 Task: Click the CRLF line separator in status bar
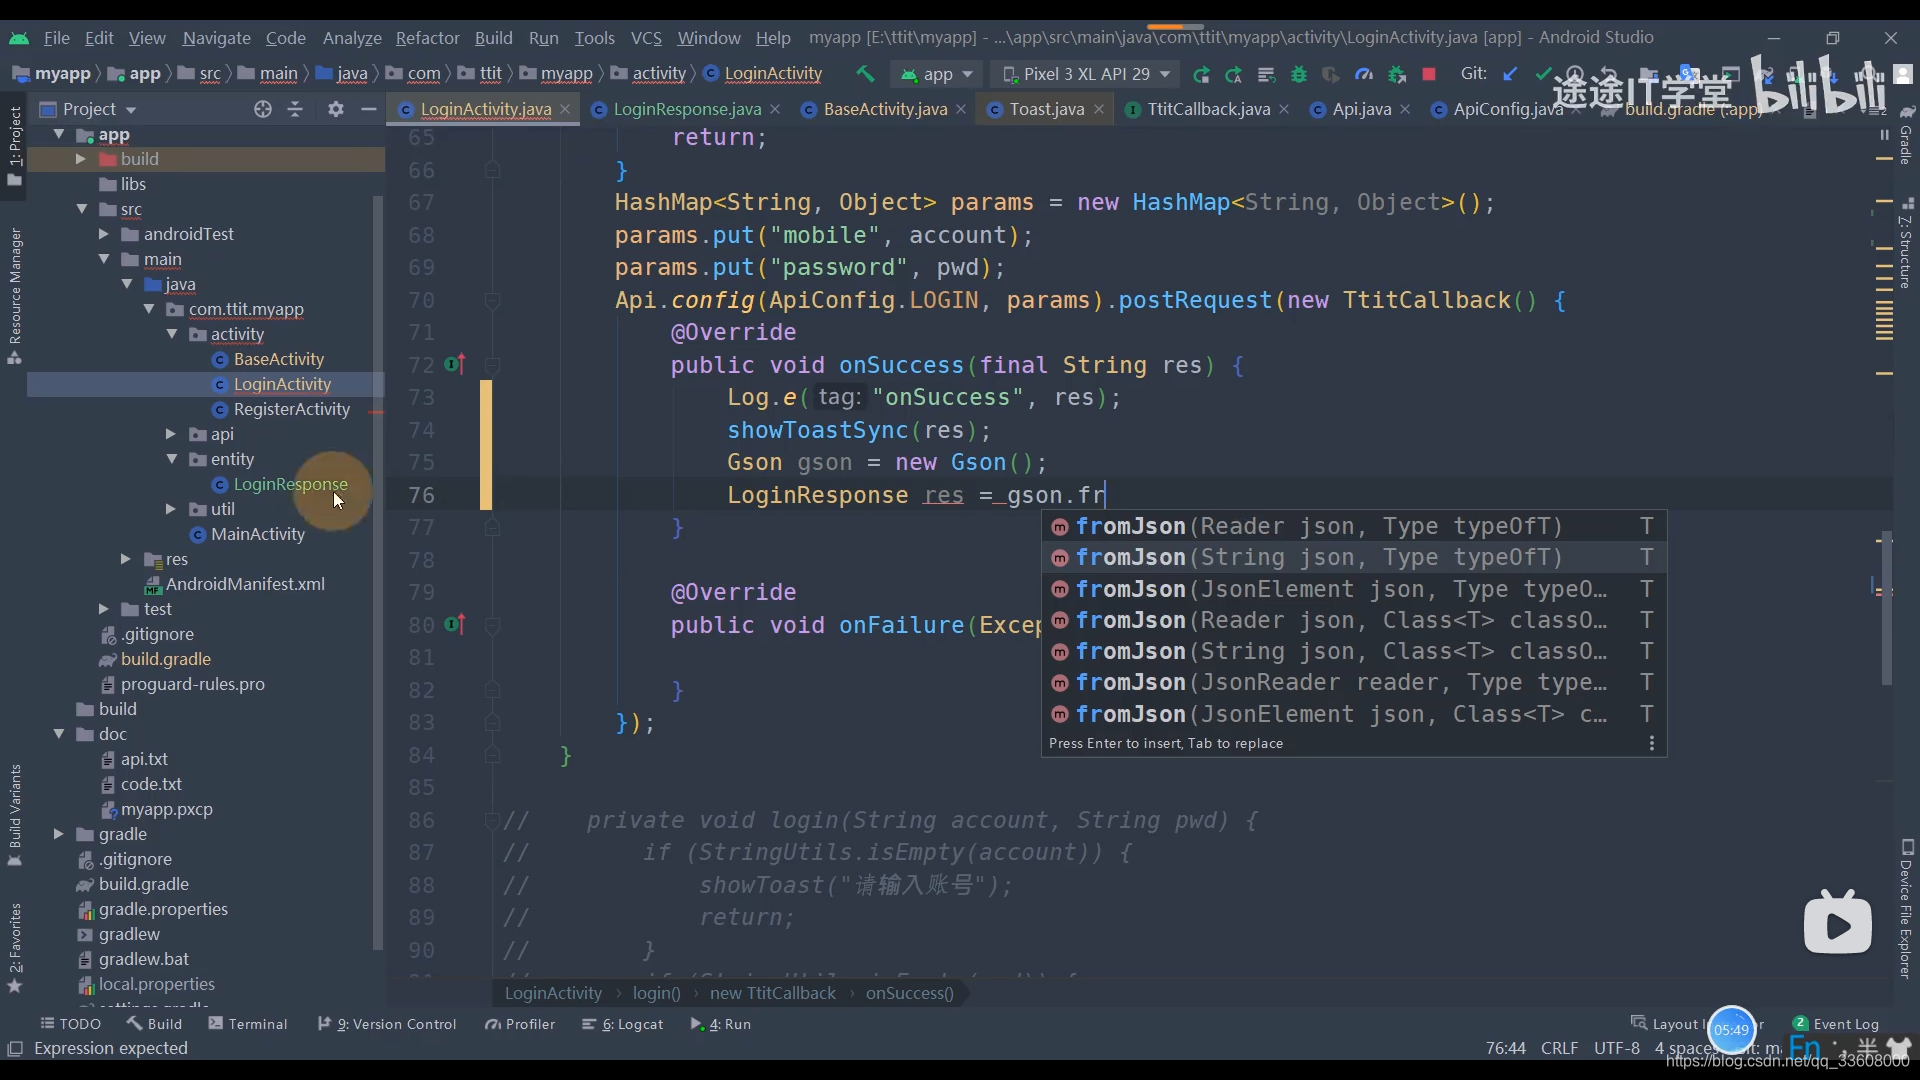click(x=1559, y=1048)
